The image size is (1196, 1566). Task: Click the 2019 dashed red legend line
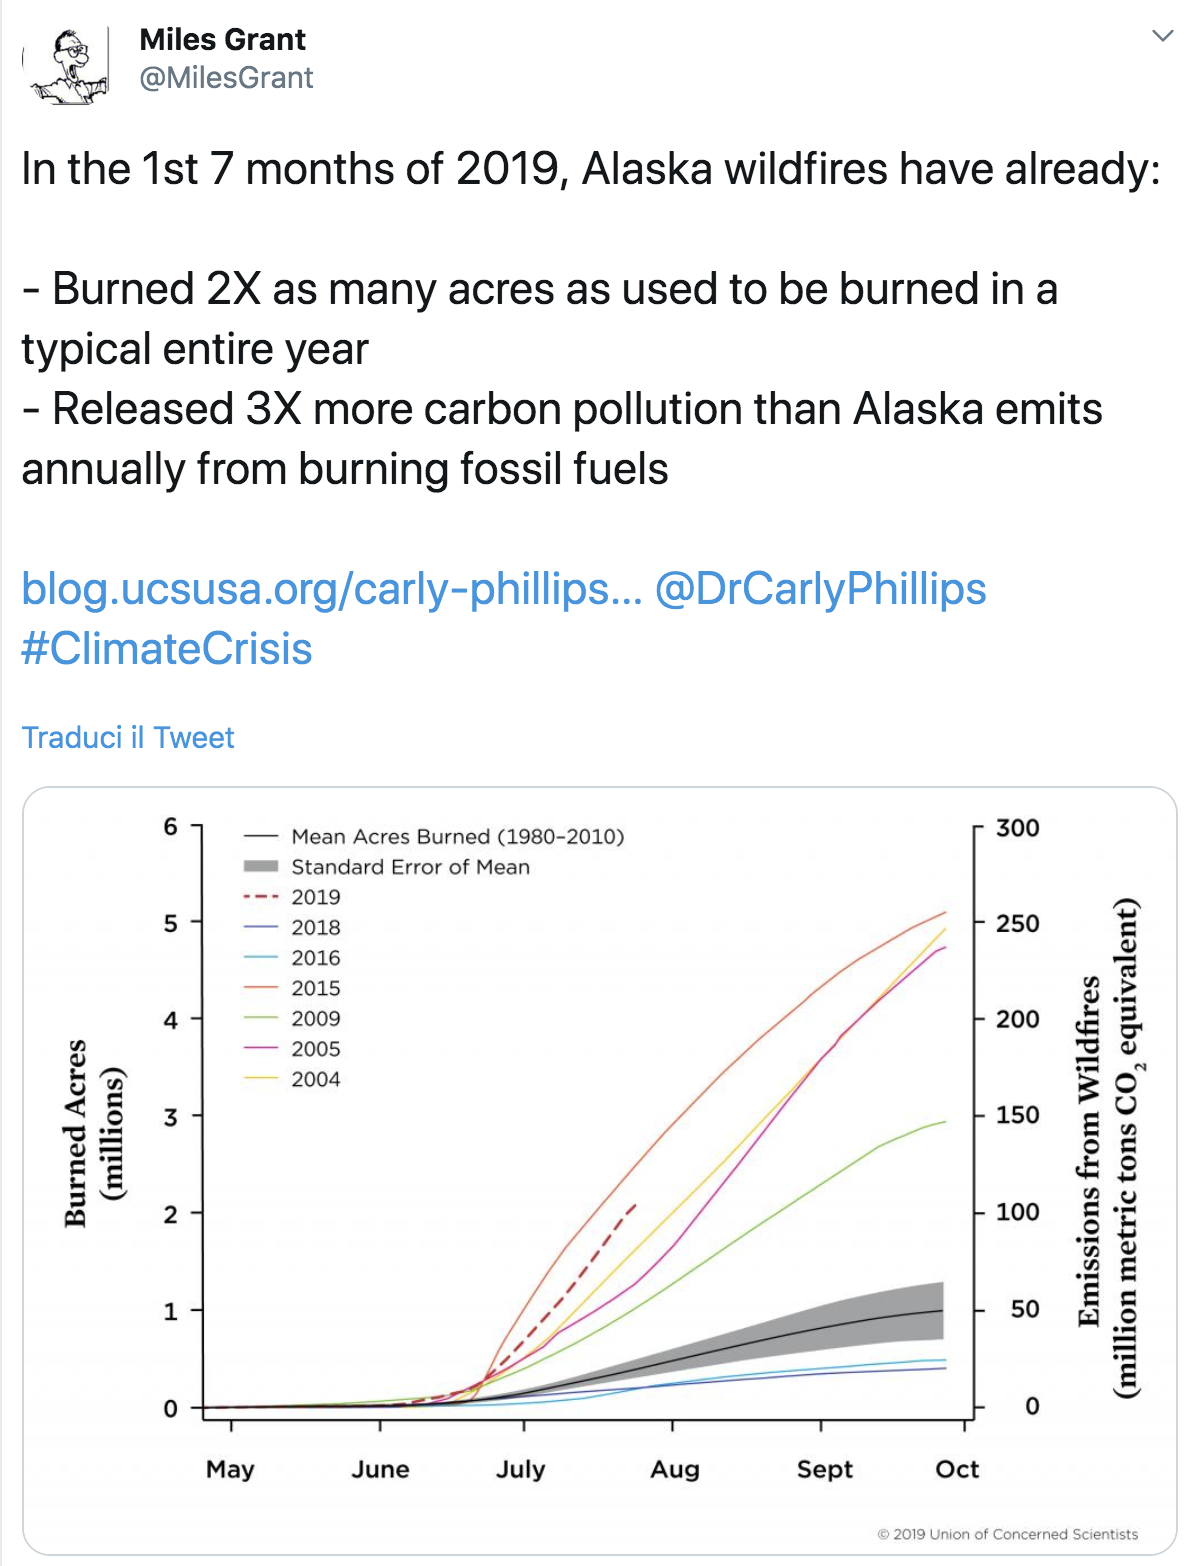(260, 897)
